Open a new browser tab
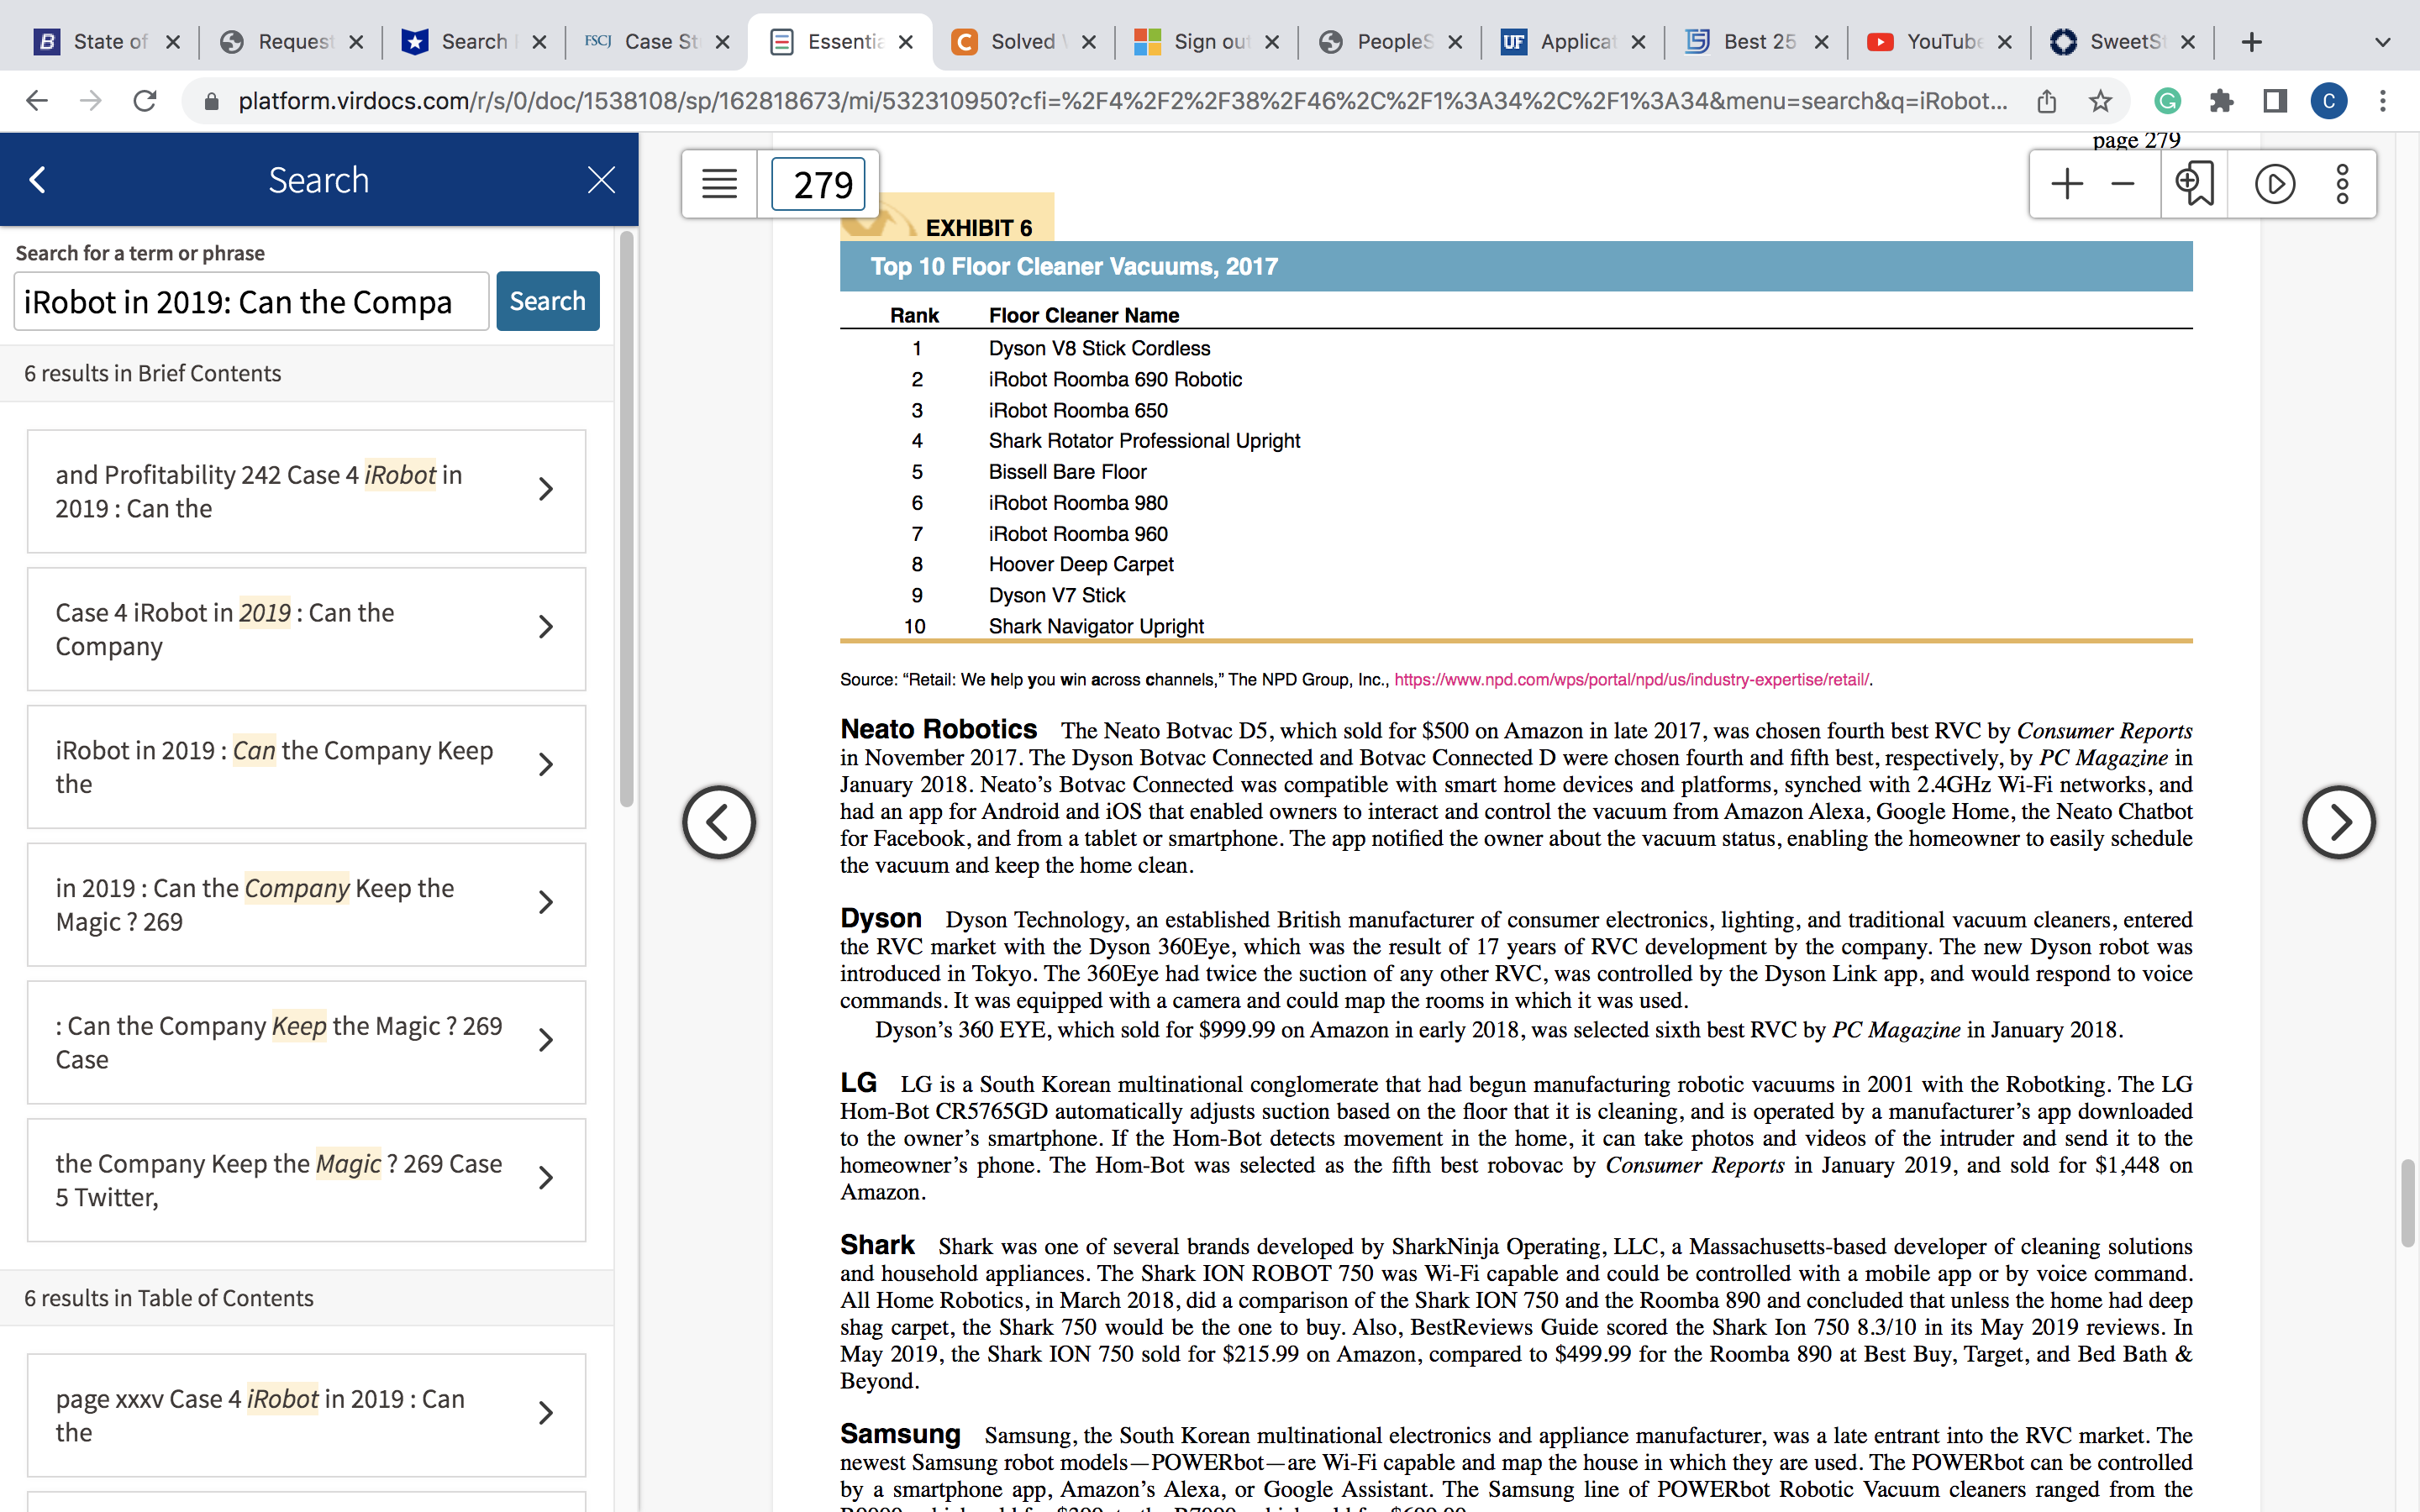The height and width of the screenshot is (1512, 2420). click(2251, 42)
